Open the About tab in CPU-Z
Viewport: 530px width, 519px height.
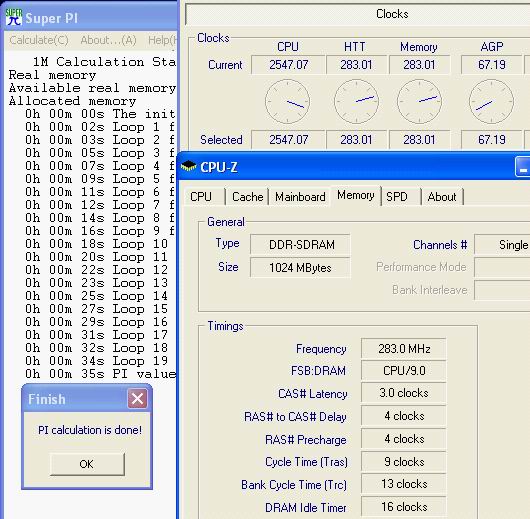click(x=442, y=196)
